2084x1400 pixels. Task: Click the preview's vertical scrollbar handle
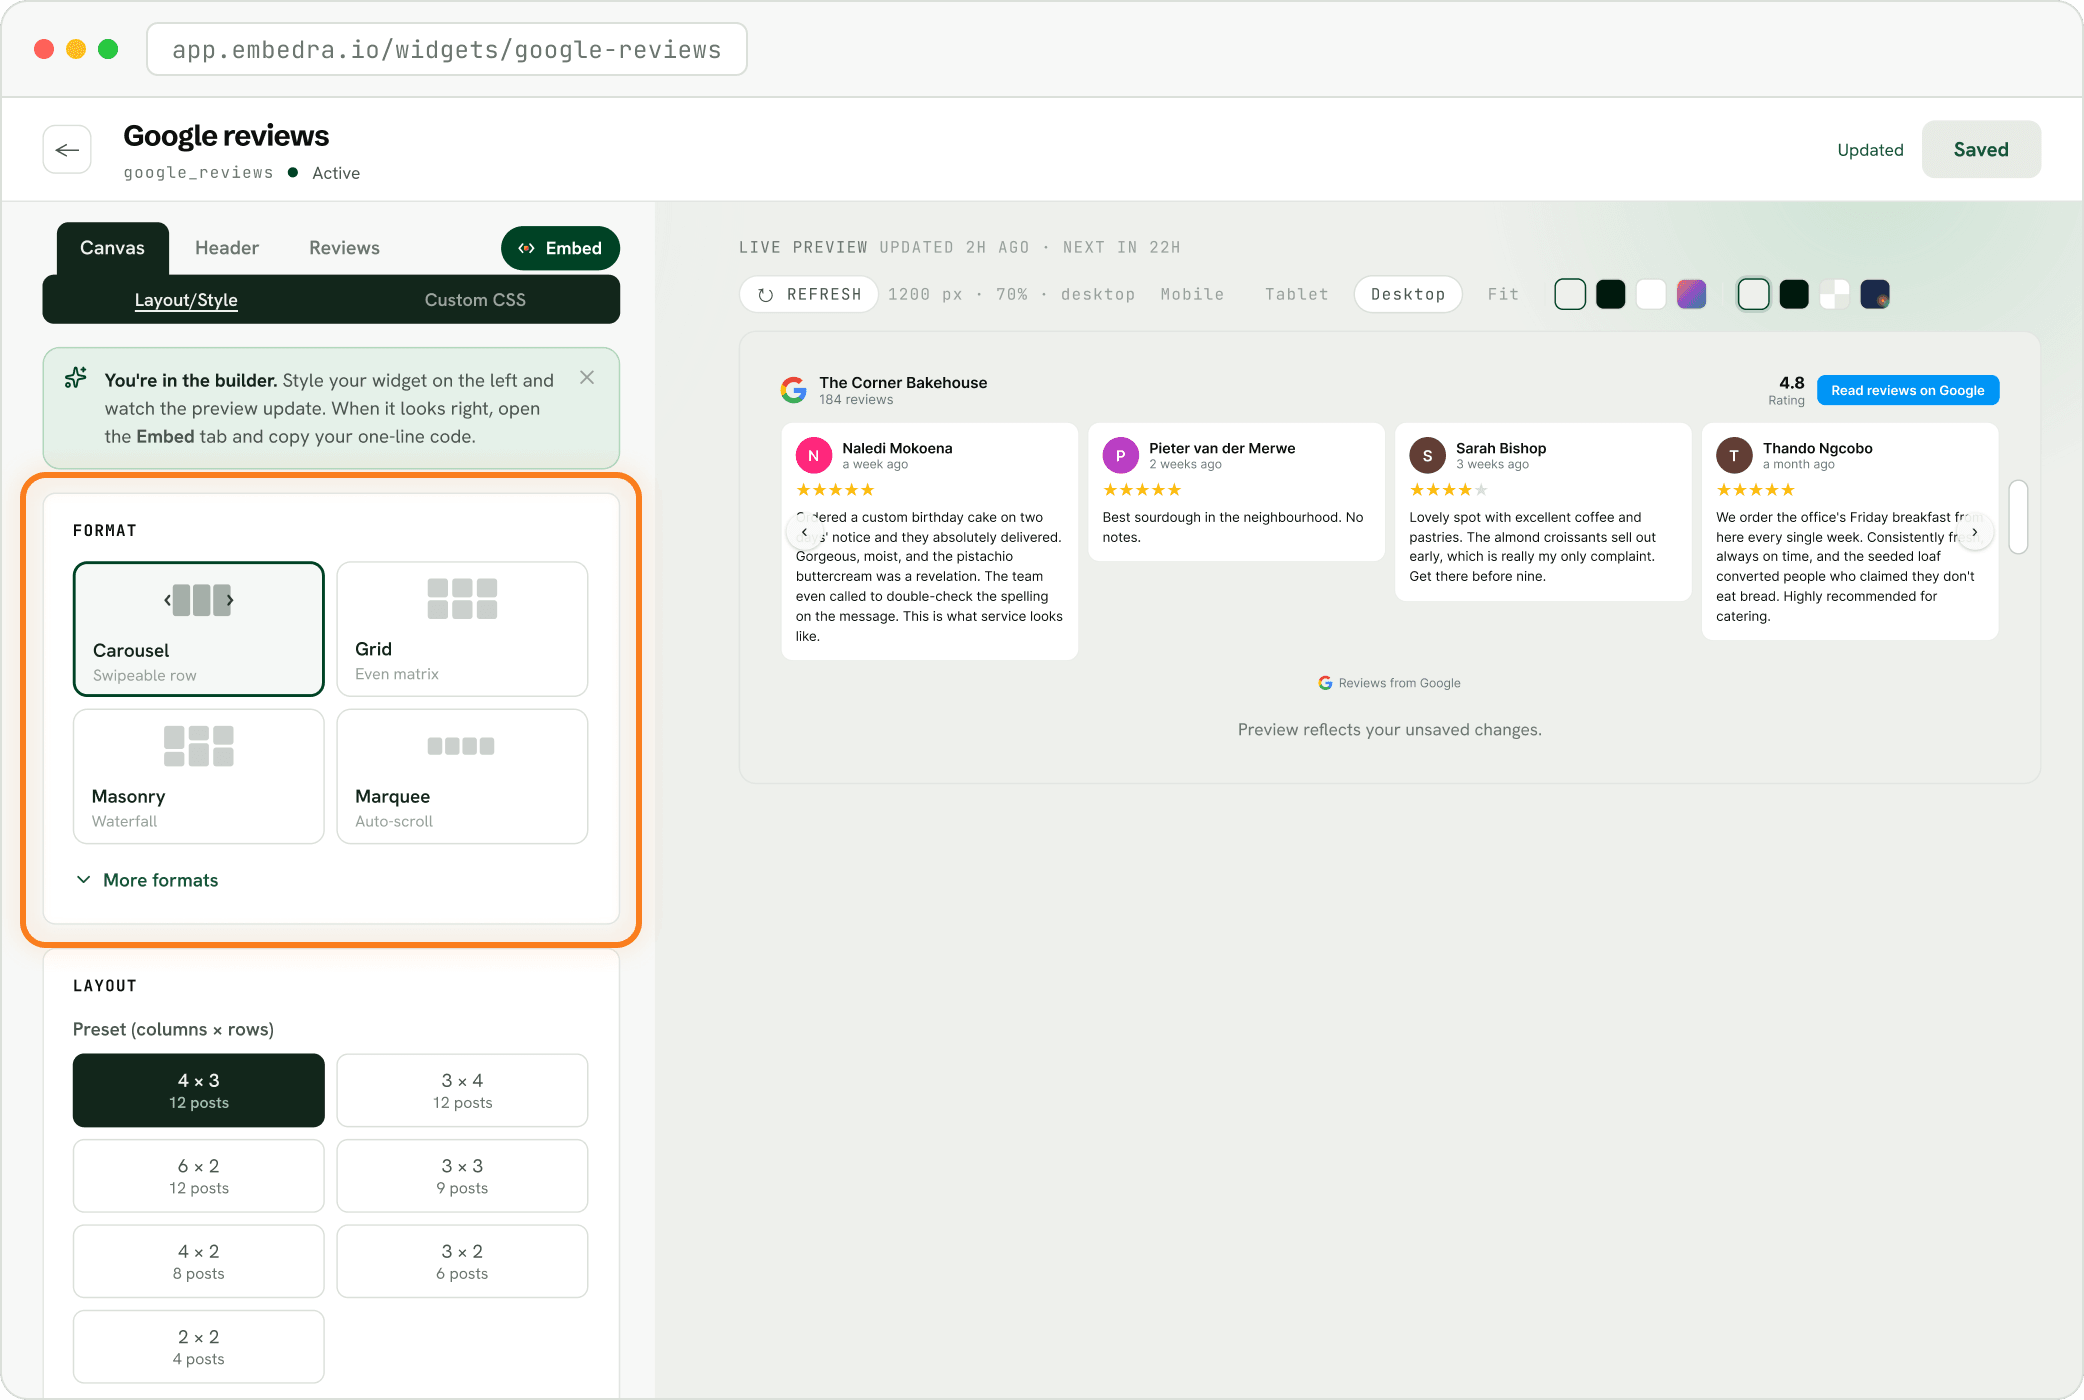pyautogui.click(x=2018, y=517)
